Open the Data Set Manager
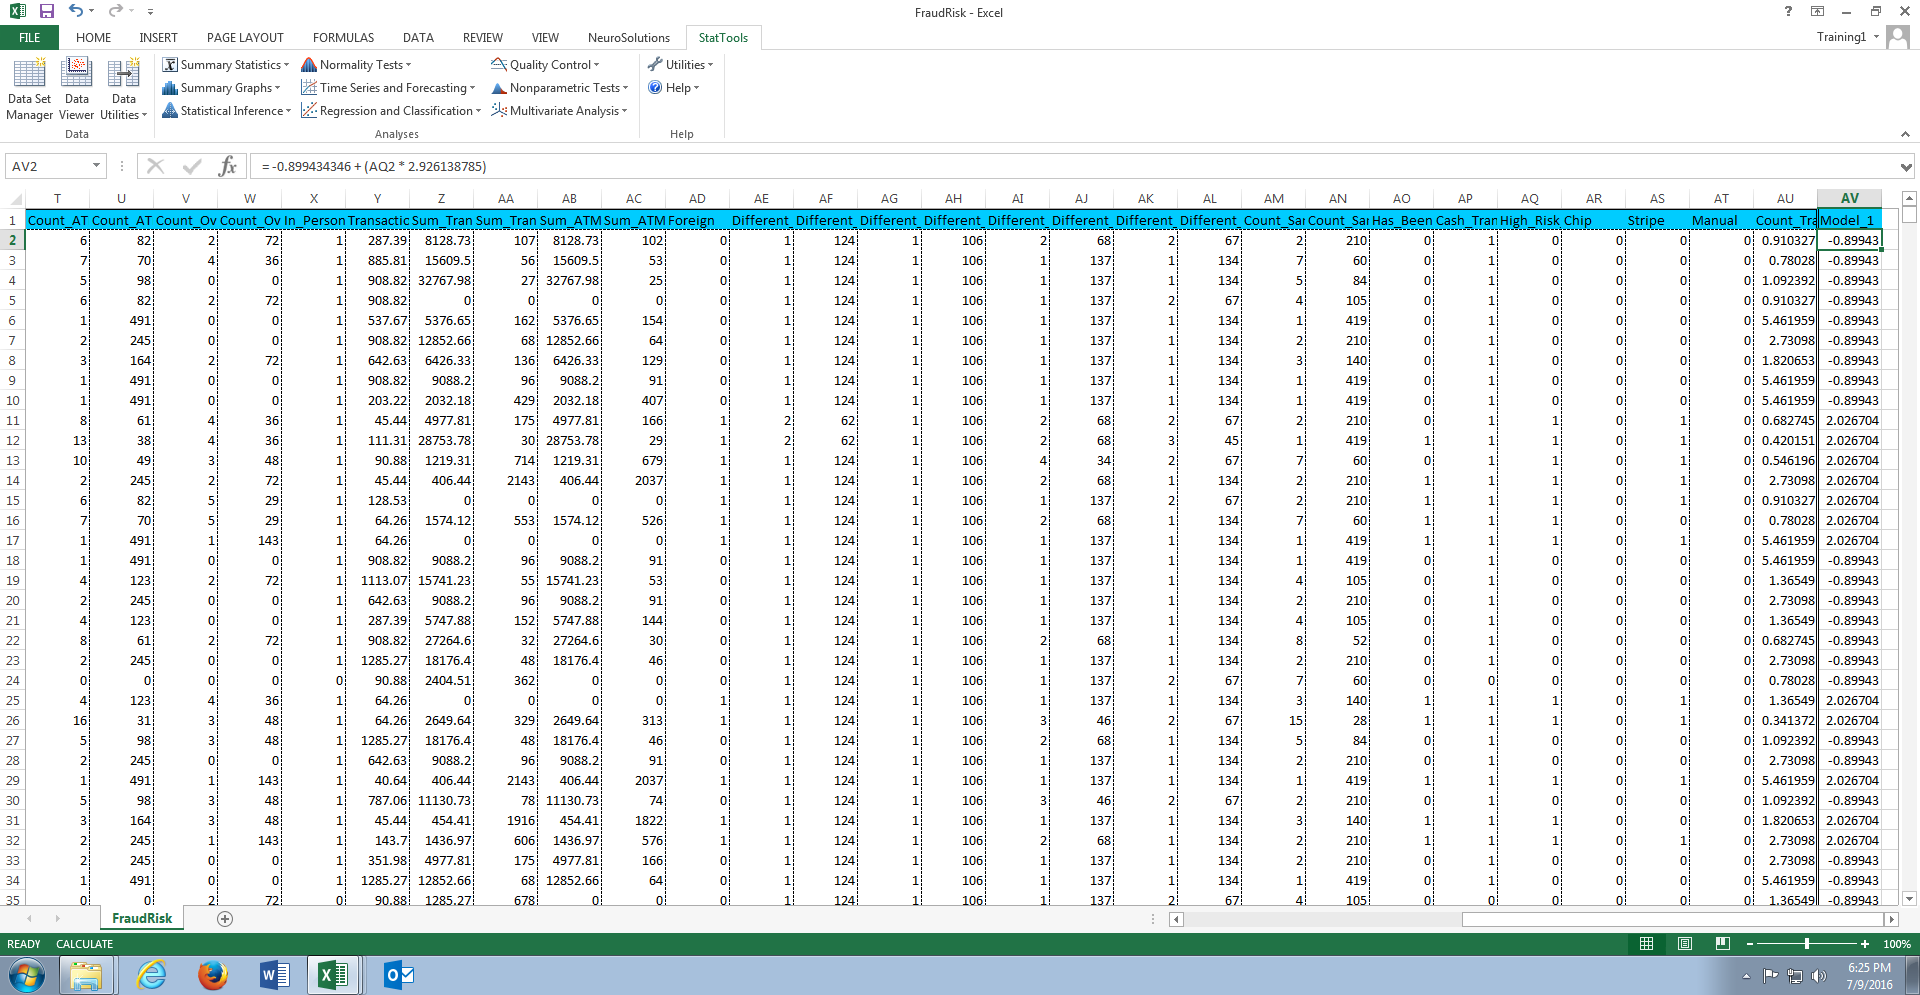The image size is (1920, 995). point(29,90)
